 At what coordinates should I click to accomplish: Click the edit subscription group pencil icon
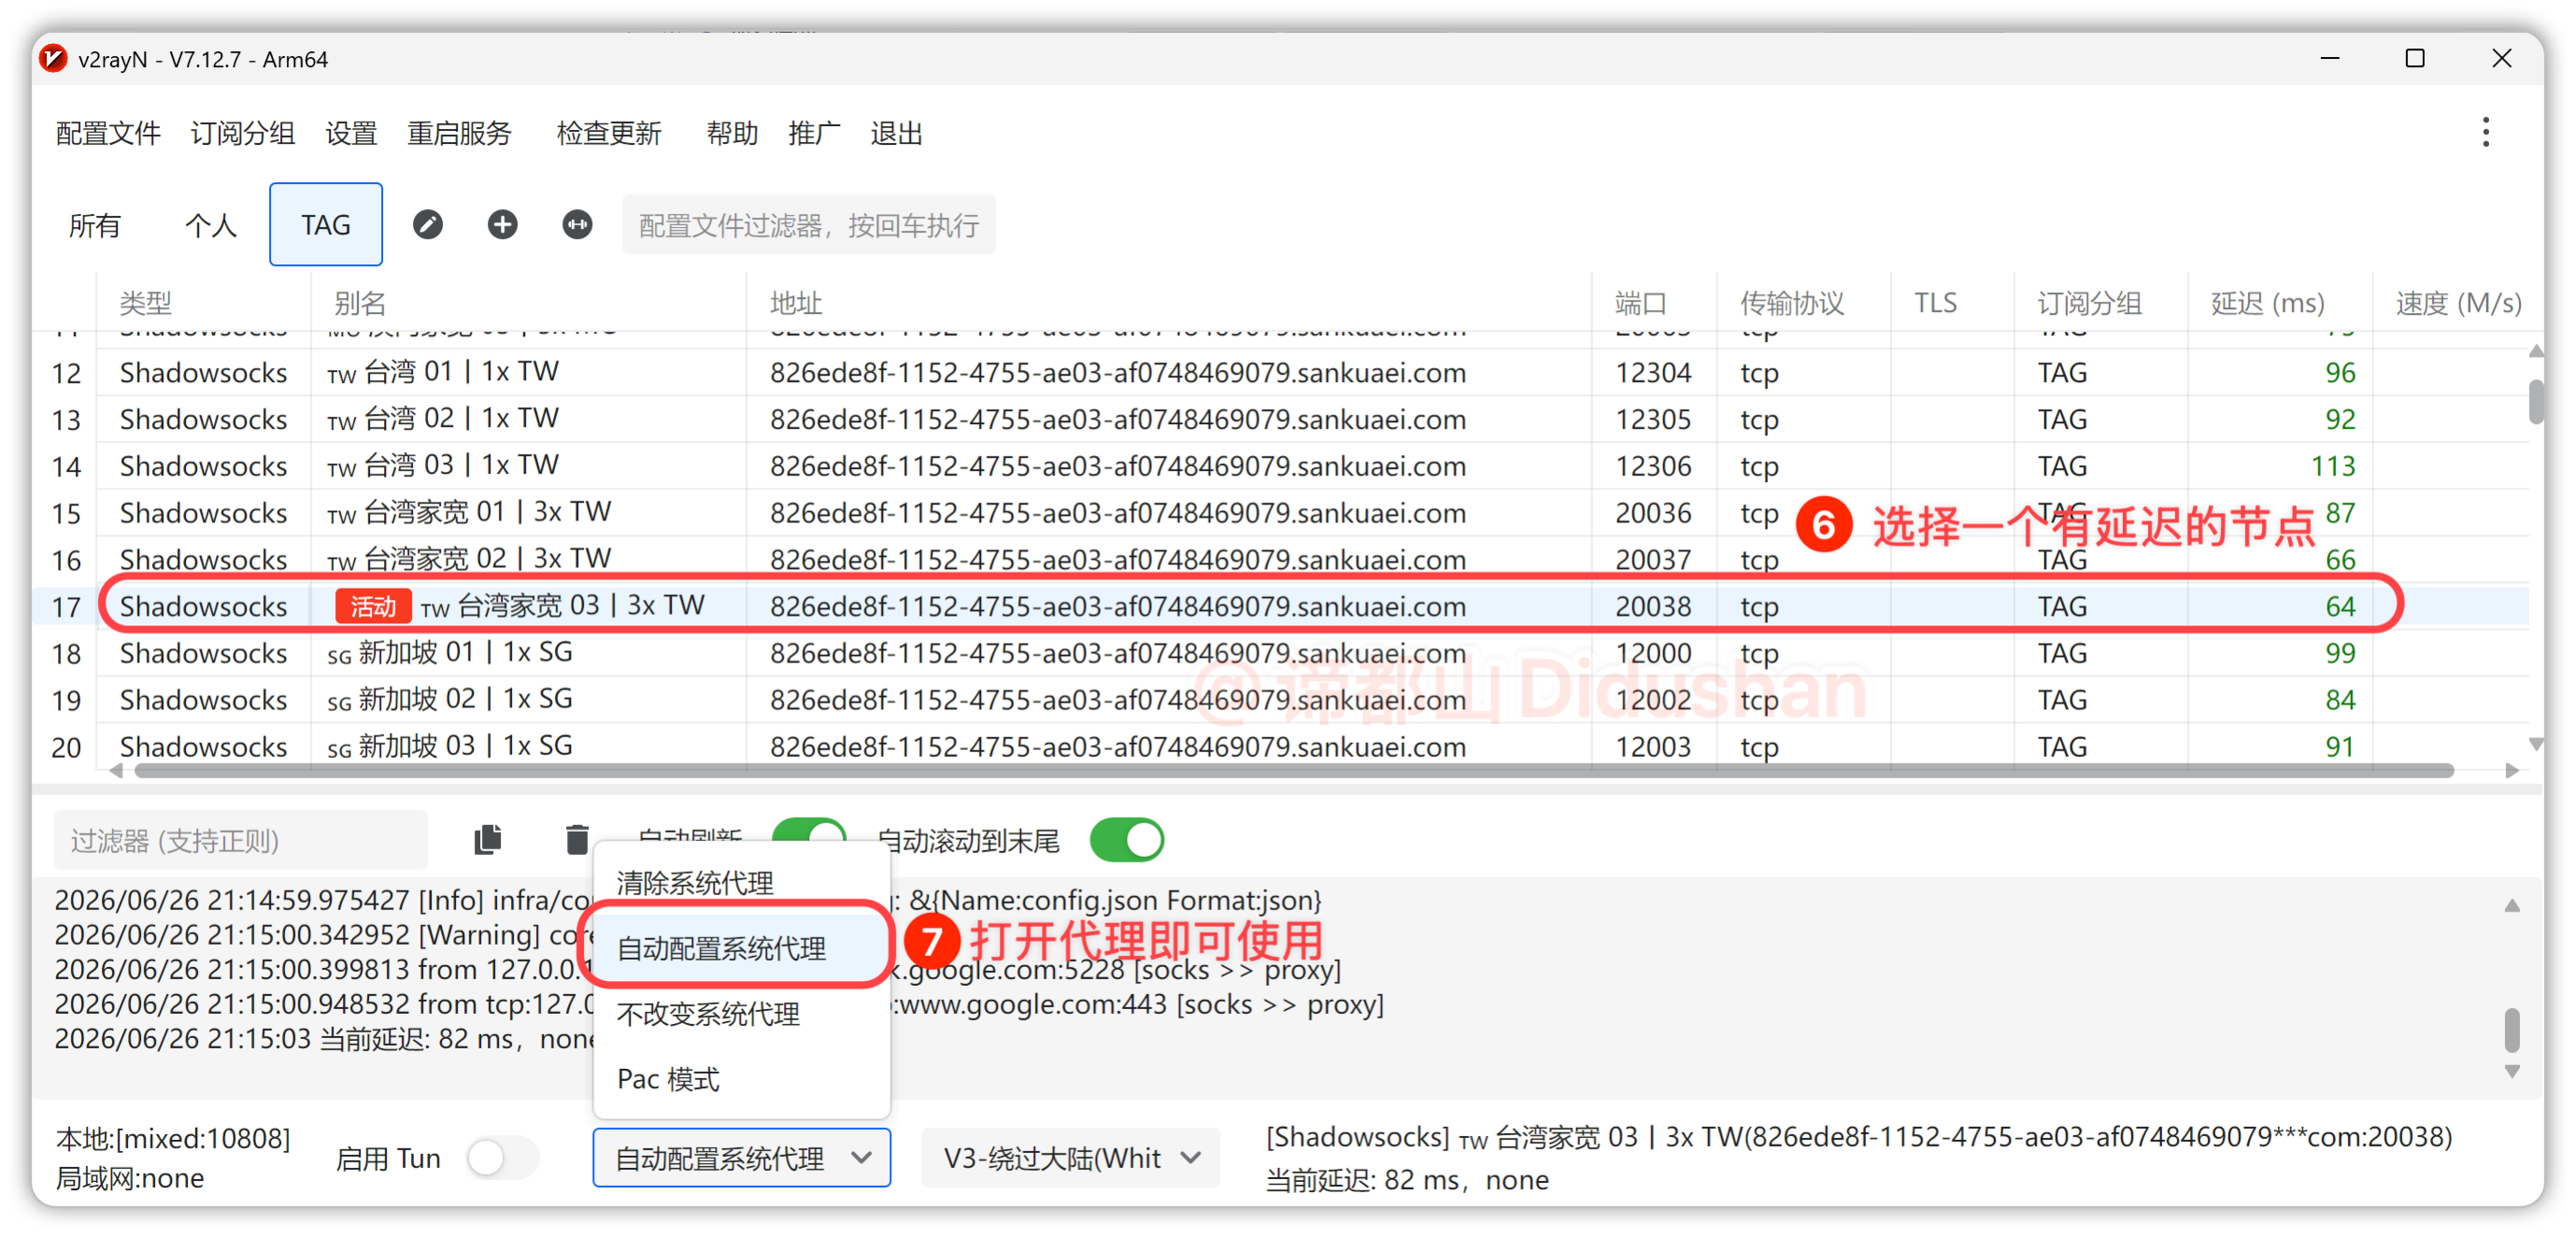tap(428, 225)
